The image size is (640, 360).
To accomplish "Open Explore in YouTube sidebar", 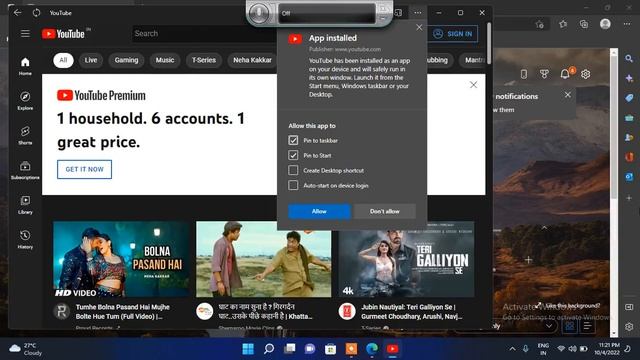I will [x=25, y=101].
